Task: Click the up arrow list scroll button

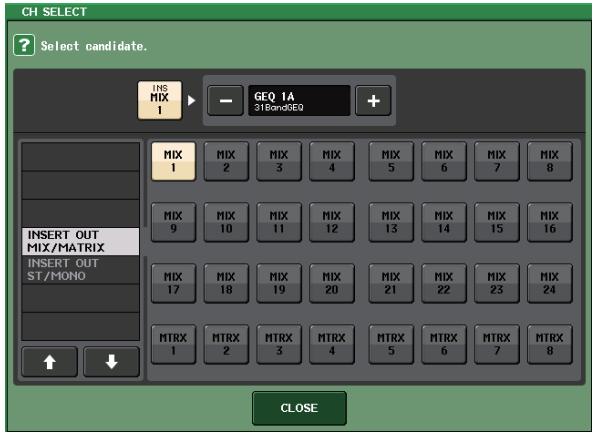Action: coord(50,362)
